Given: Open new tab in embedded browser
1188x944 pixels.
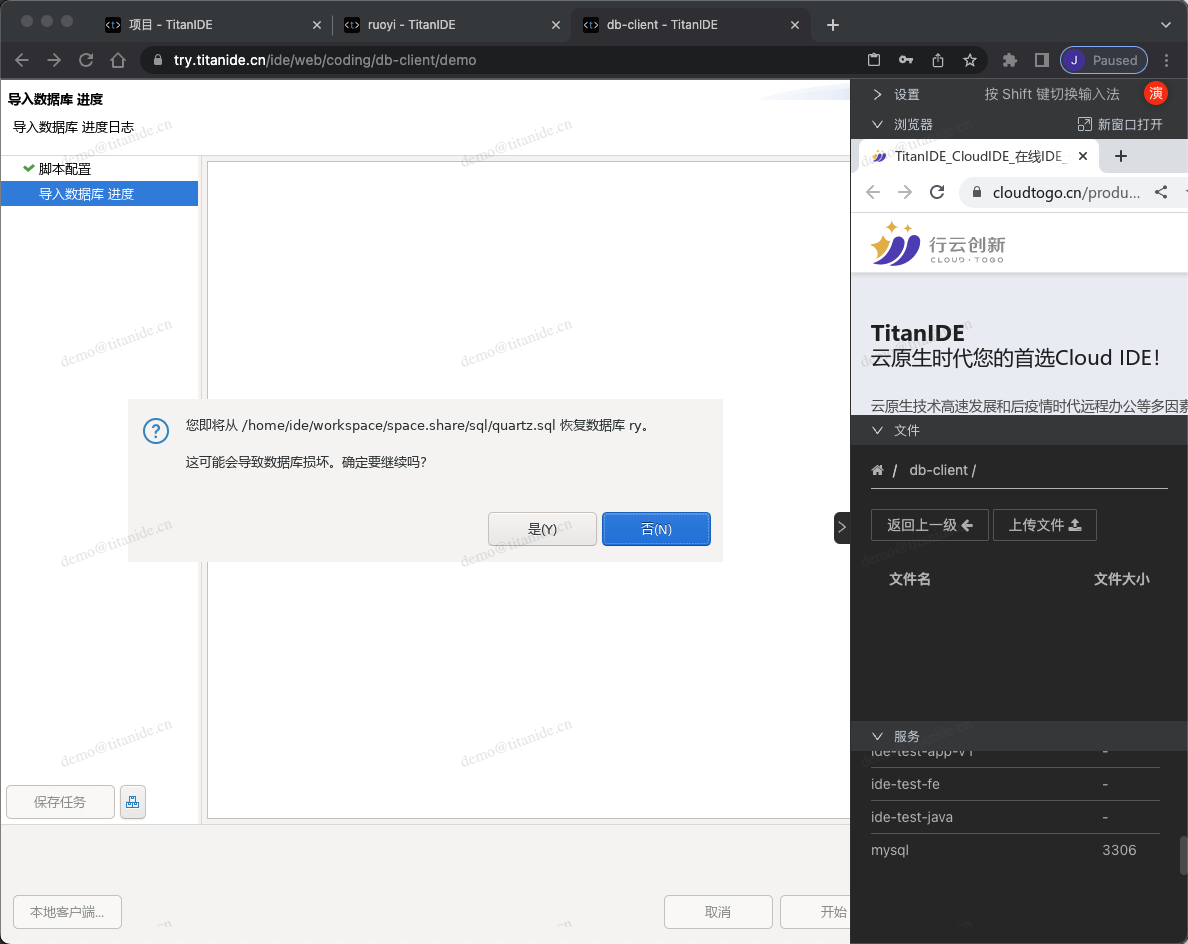Looking at the screenshot, I should [x=1121, y=156].
